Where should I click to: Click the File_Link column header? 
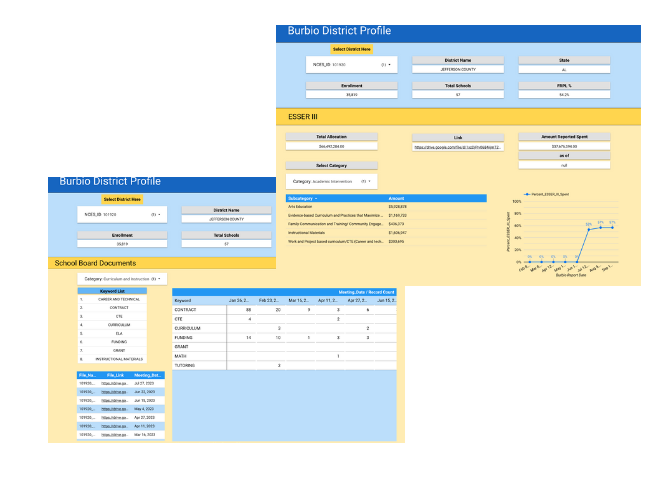pyautogui.click(x=115, y=375)
